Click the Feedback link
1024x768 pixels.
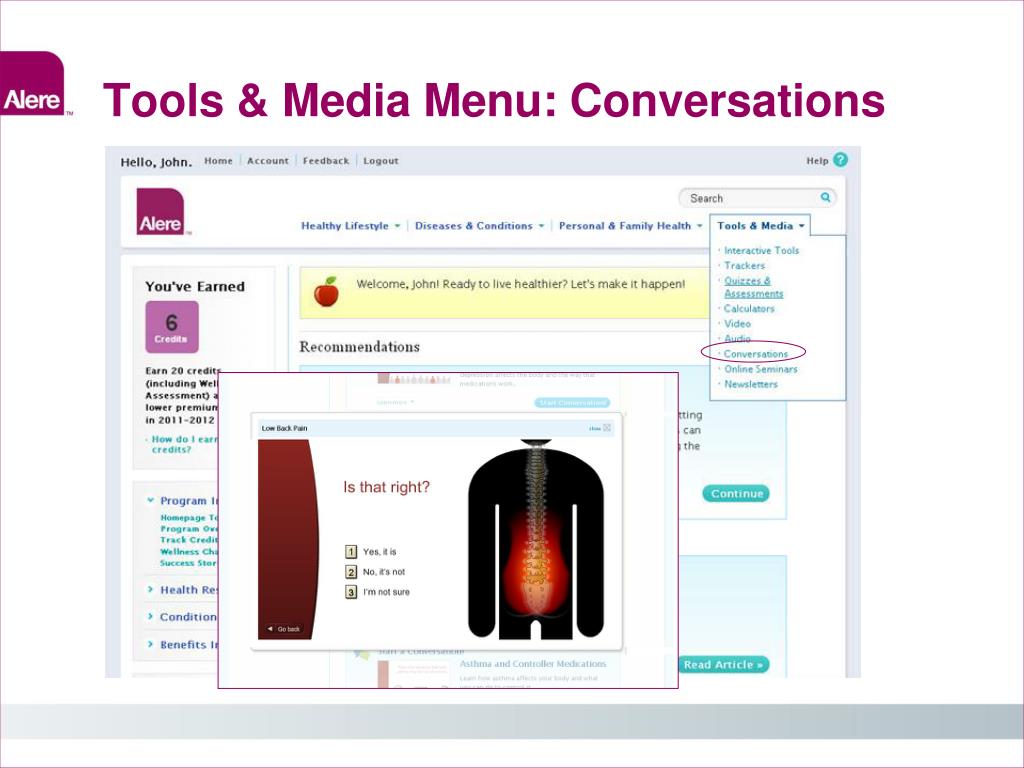coord(326,161)
